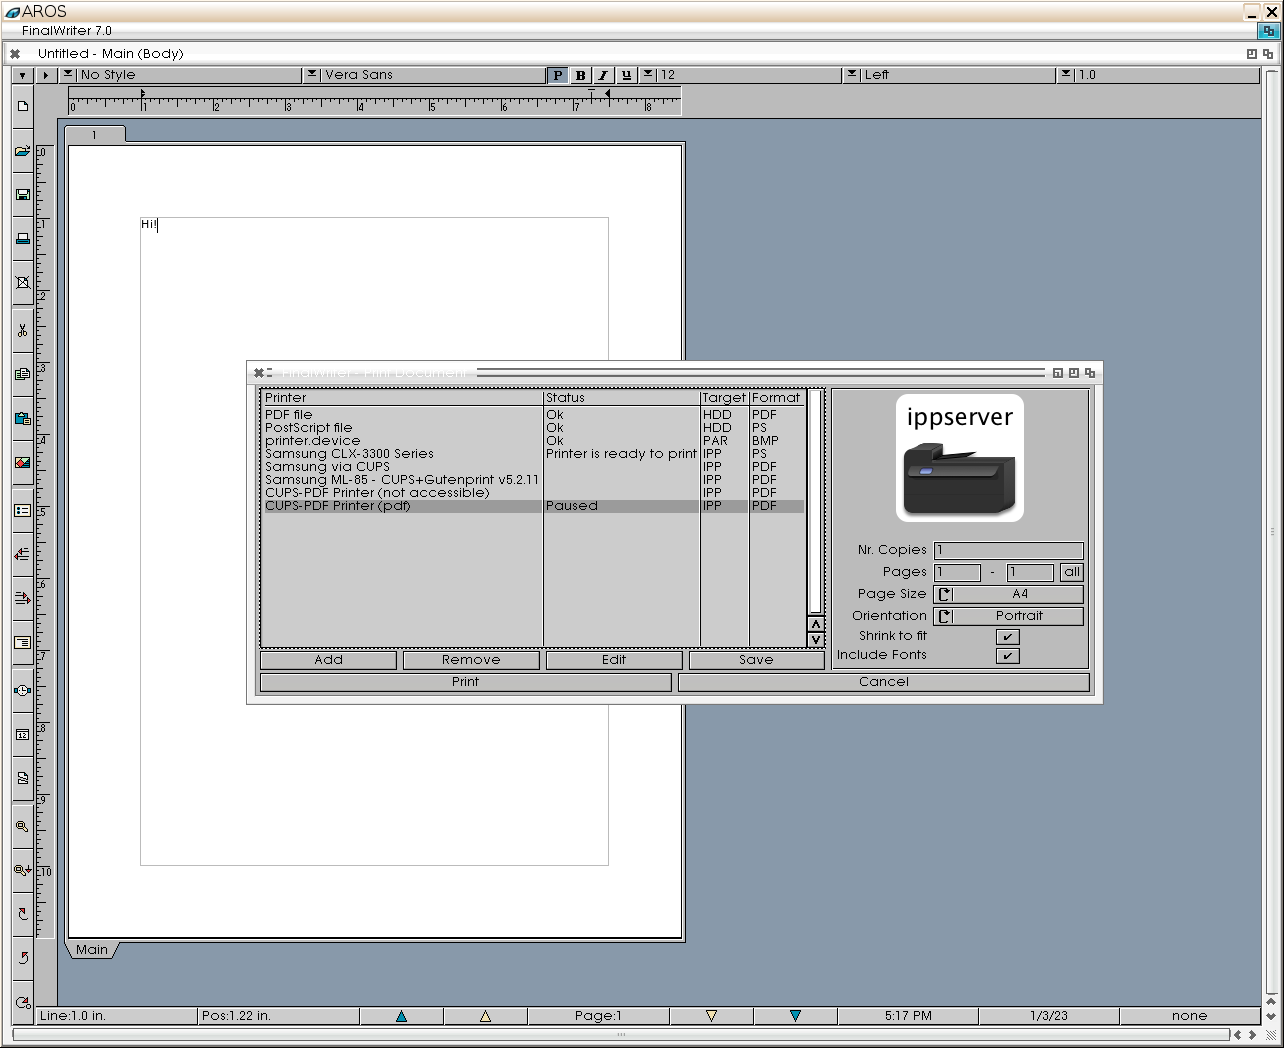Open the font size 12 dropdown
Screen dimensions: 1284x1048
tap(648, 74)
